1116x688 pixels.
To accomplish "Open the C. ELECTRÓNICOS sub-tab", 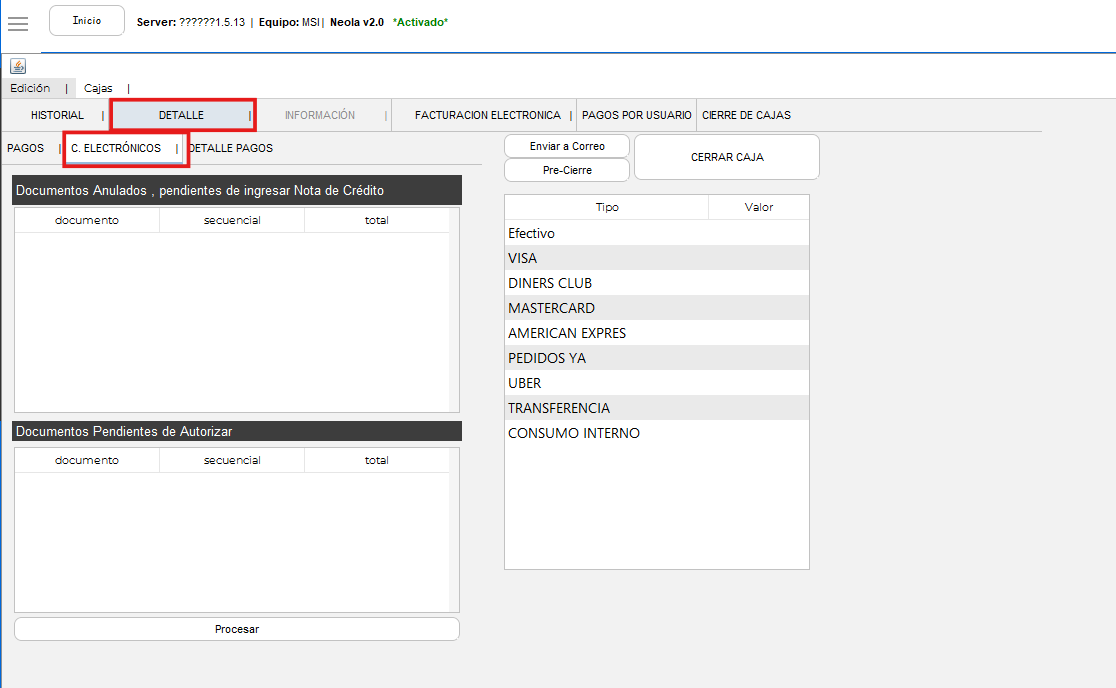I will 116,148.
